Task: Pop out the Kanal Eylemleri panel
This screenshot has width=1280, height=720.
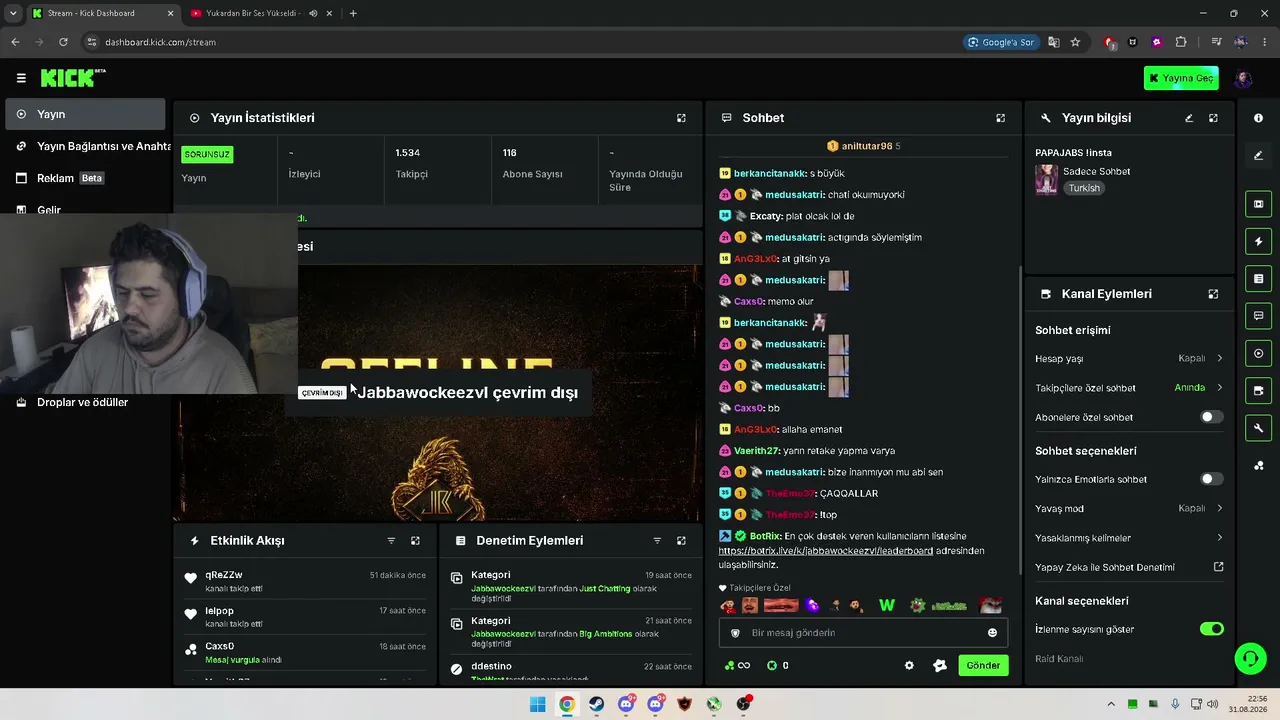Action: tap(1213, 294)
